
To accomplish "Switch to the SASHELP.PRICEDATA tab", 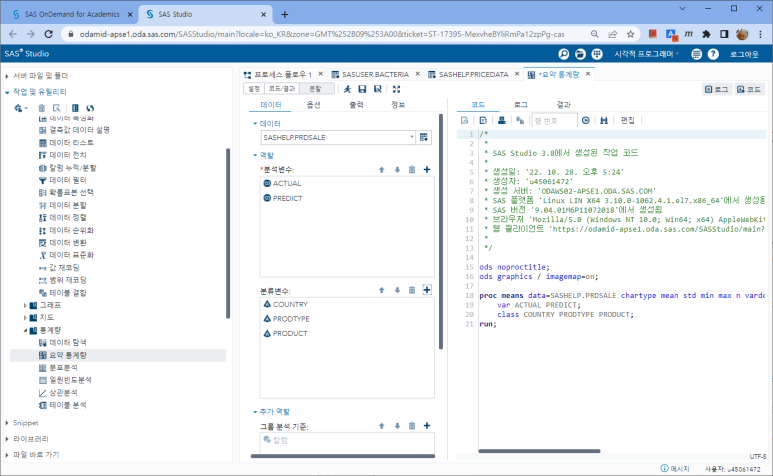I will click(472, 74).
